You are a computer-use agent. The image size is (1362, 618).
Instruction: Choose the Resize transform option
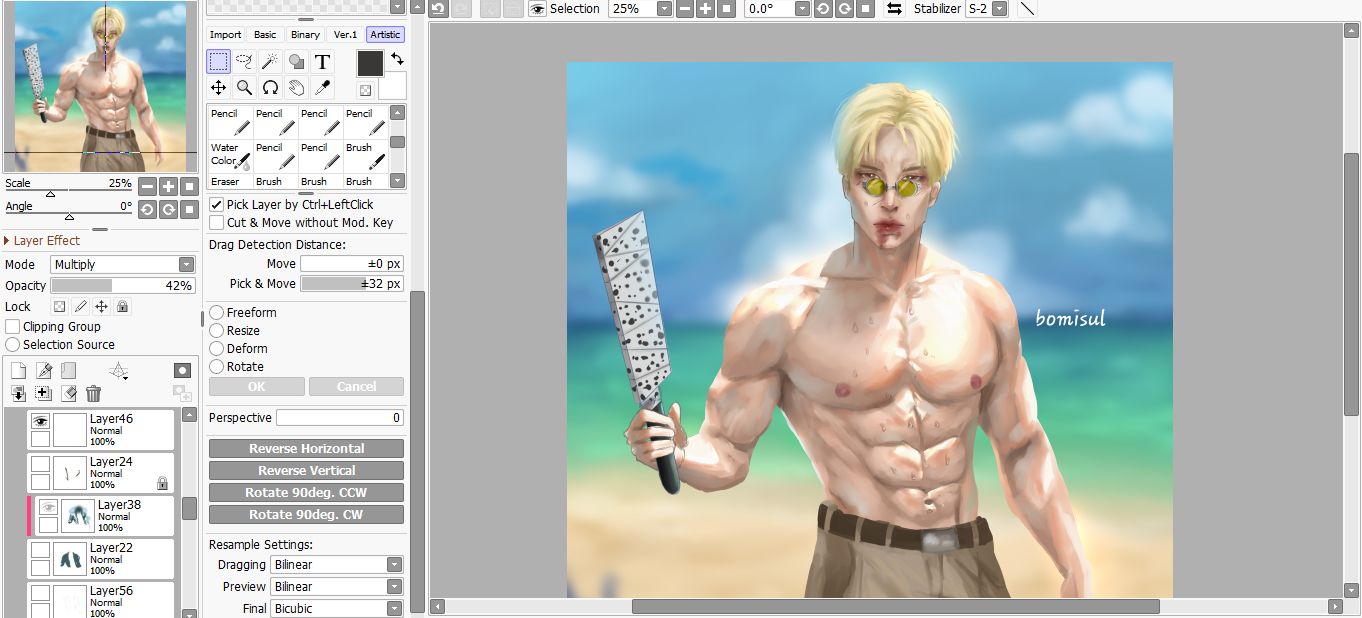(216, 331)
